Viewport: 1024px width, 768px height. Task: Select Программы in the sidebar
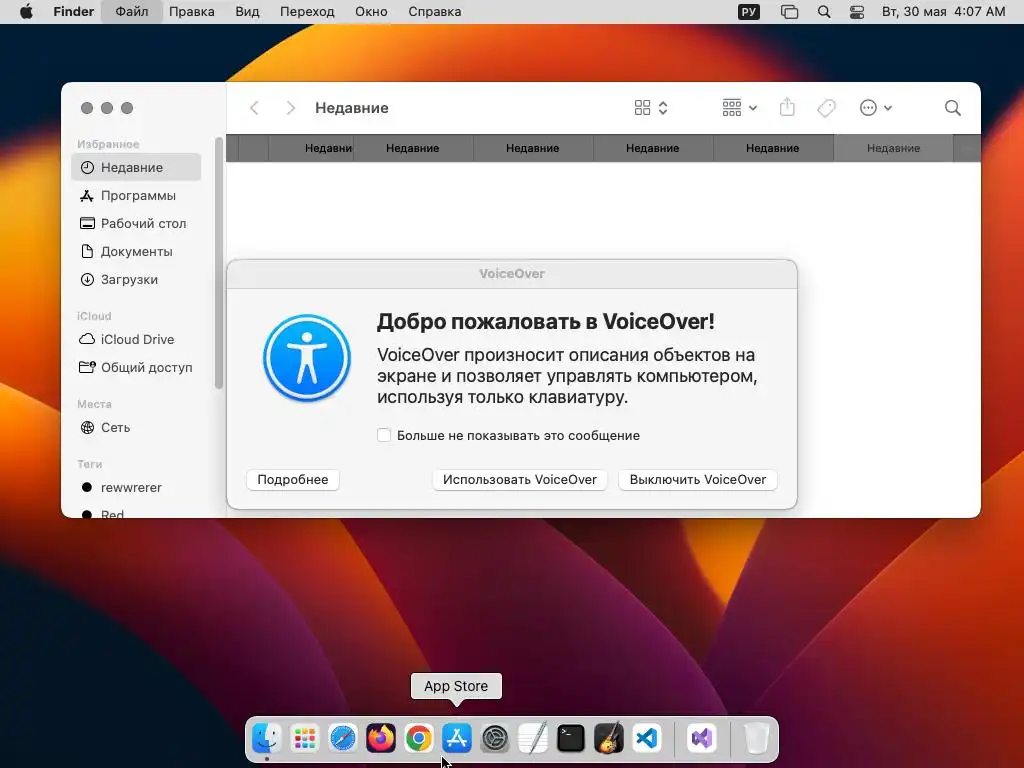[x=136, y=195]
